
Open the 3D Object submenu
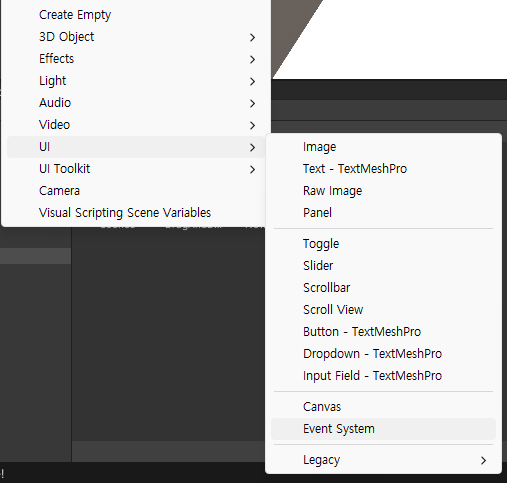click(136, 37)
